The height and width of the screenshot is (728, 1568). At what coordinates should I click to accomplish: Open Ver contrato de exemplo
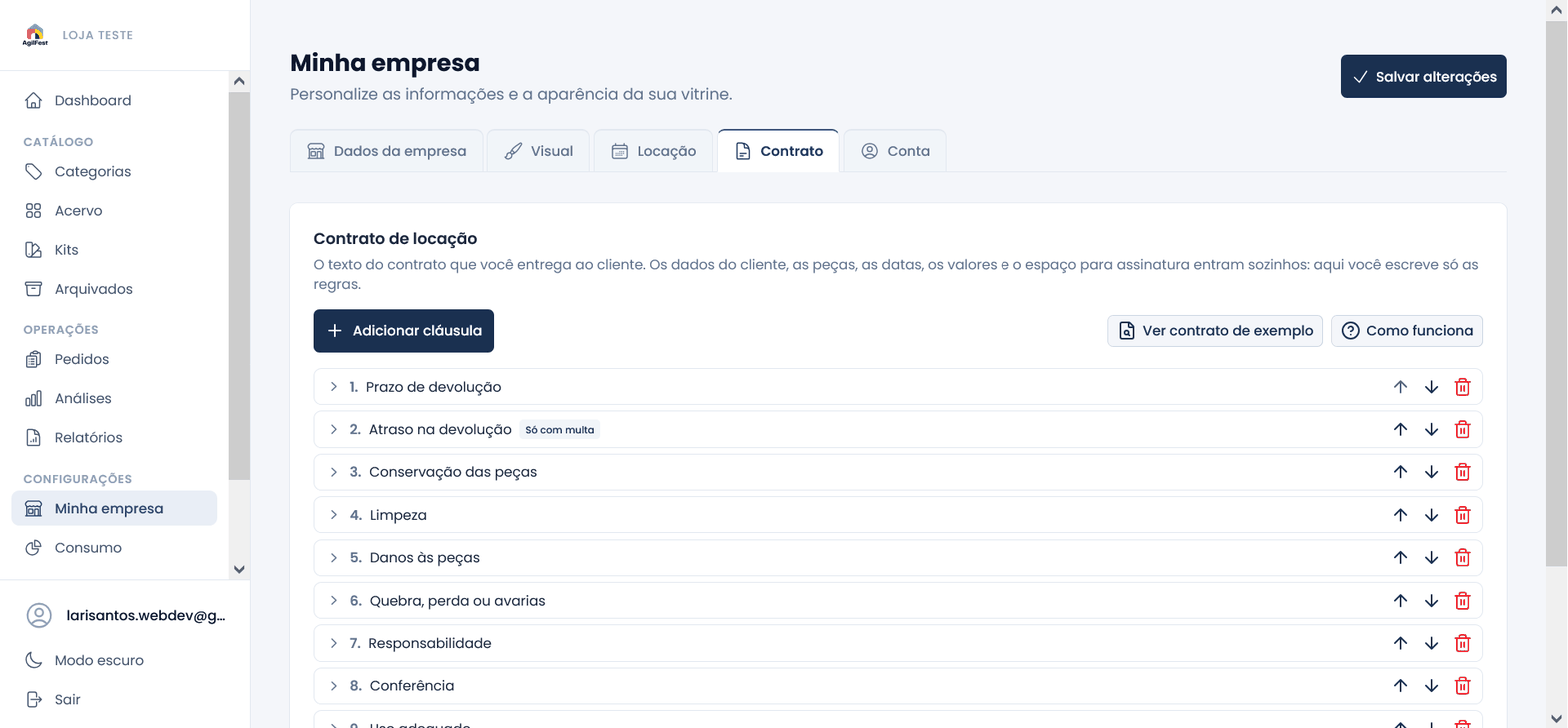coord(1215,331)
